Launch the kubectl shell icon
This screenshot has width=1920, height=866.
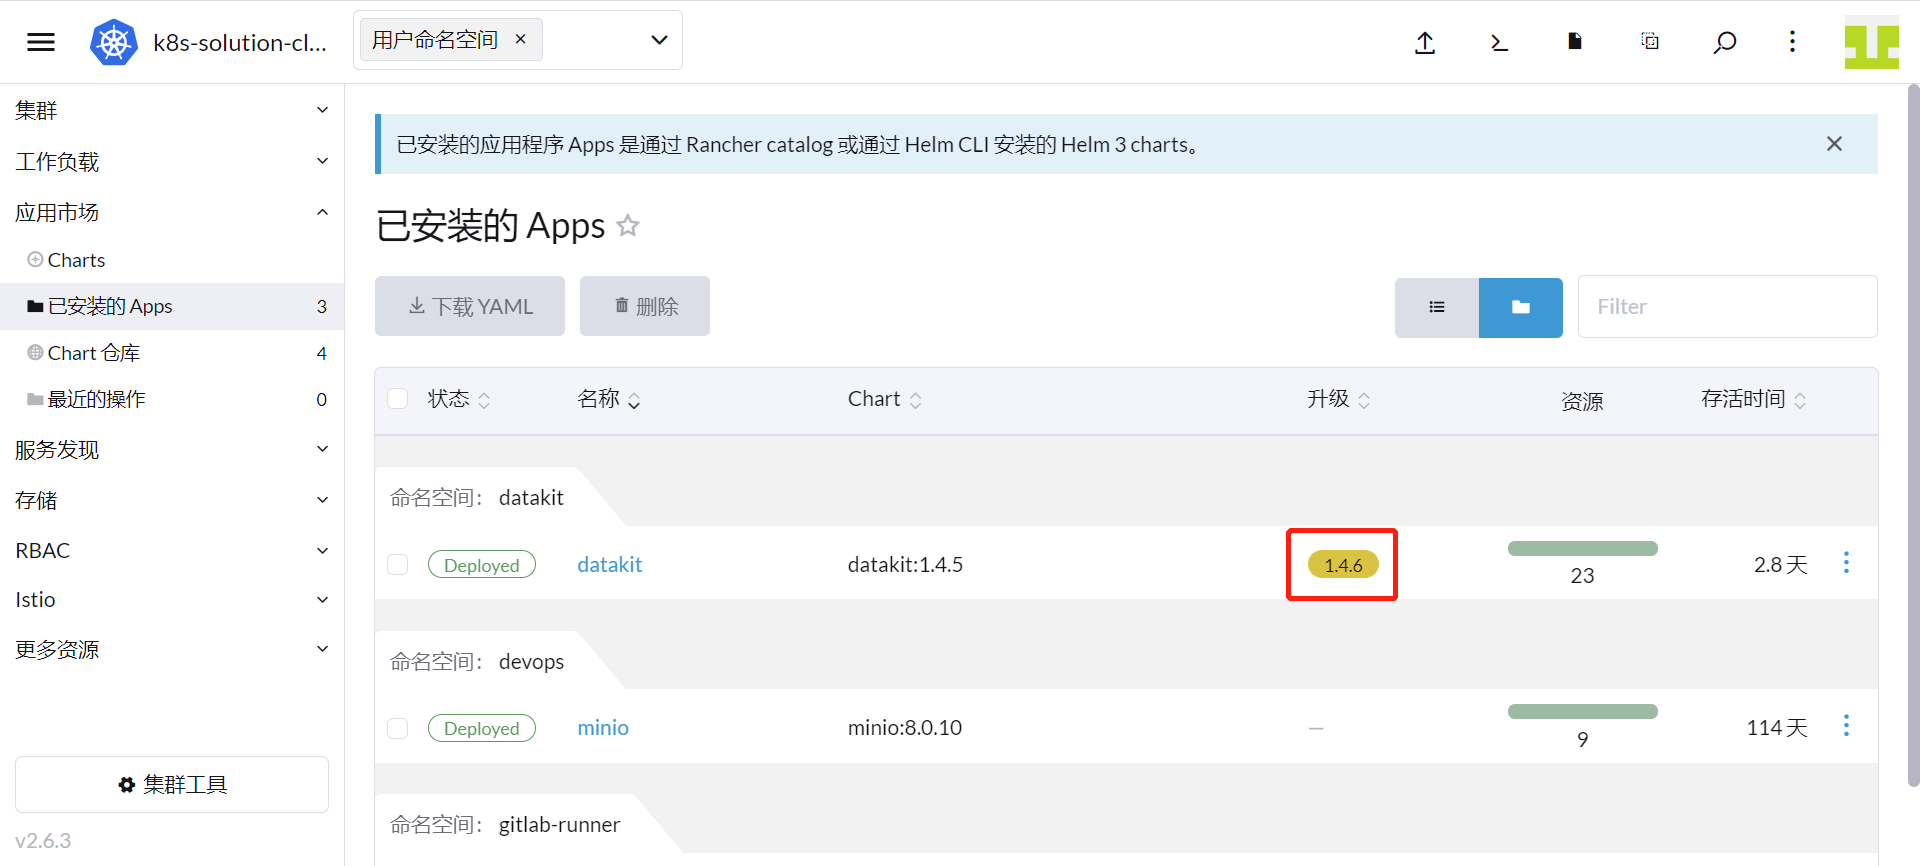pos(1499,42)
